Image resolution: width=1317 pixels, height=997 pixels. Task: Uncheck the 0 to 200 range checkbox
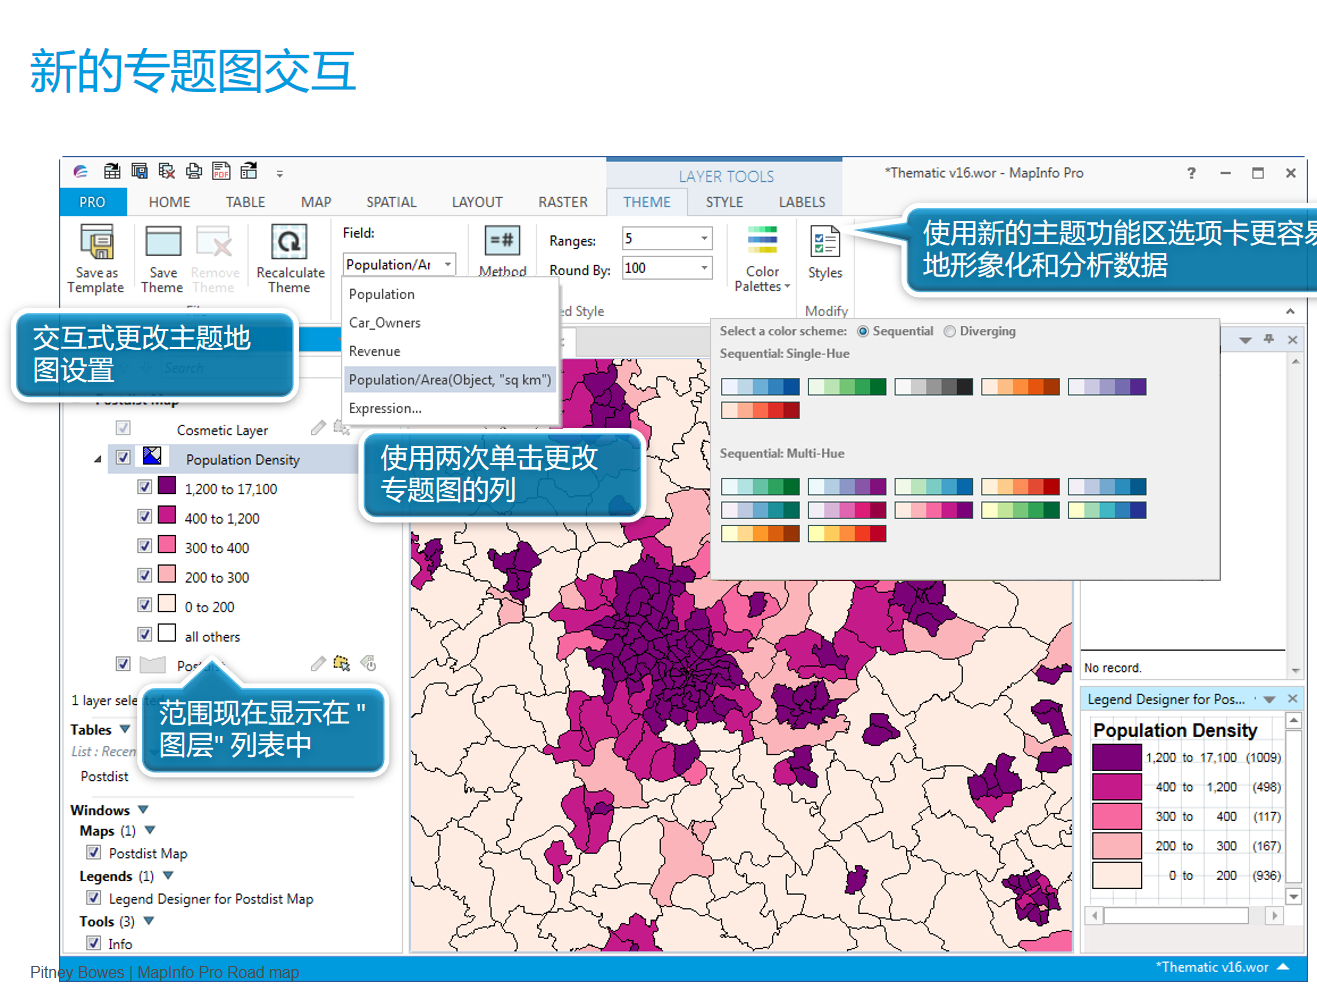(144, 605)
